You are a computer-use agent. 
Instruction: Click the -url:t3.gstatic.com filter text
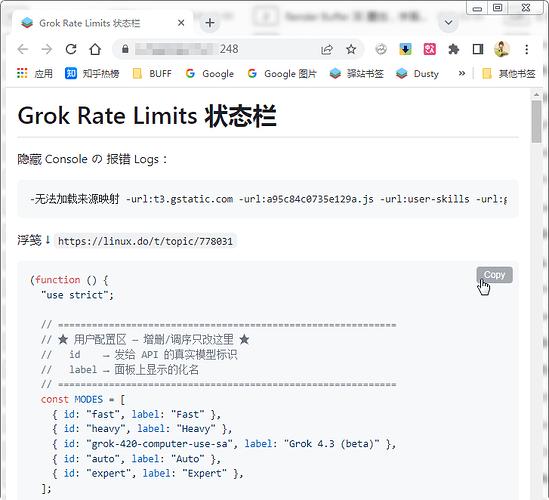point(179,199)
